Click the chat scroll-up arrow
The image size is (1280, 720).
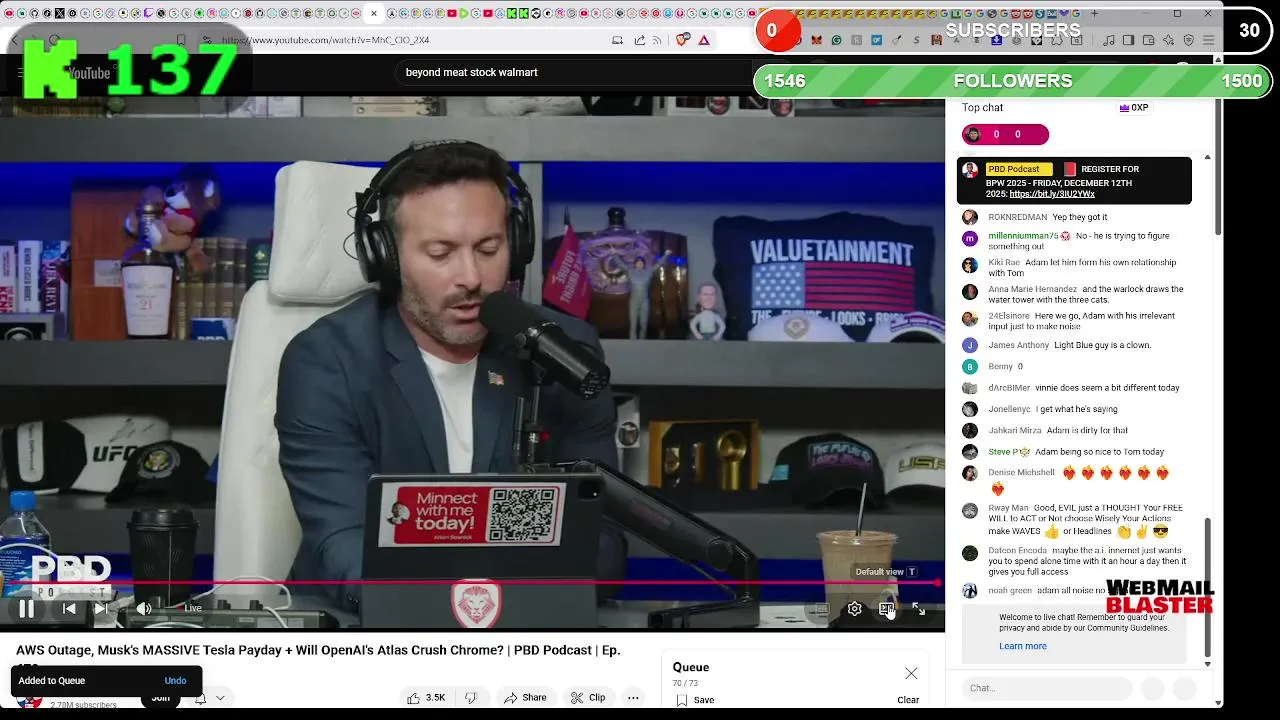(1207, 158)
